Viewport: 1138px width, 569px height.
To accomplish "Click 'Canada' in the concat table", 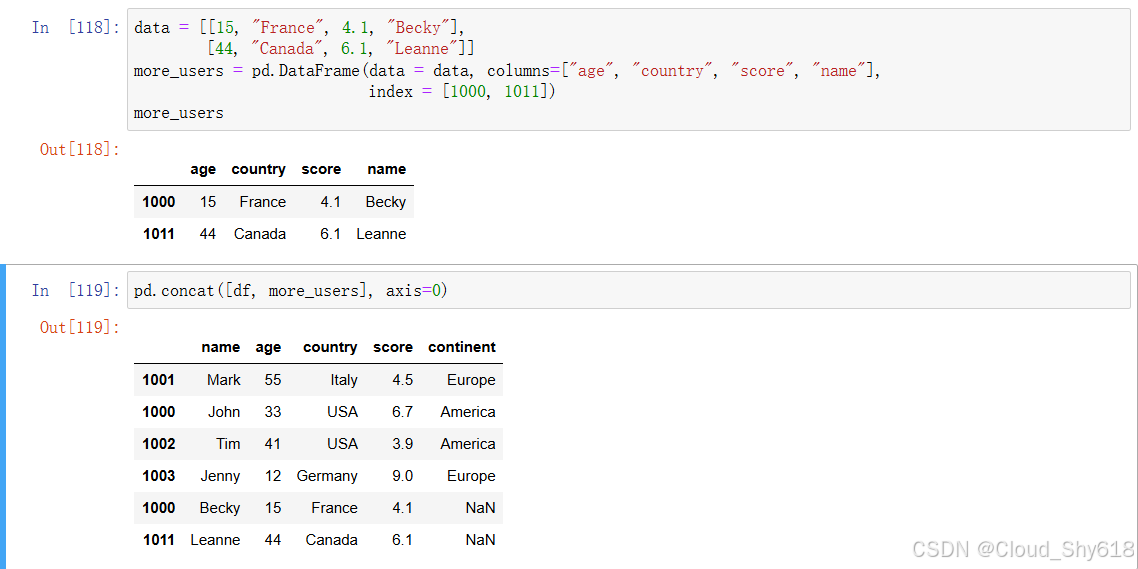I will point(332,539).
